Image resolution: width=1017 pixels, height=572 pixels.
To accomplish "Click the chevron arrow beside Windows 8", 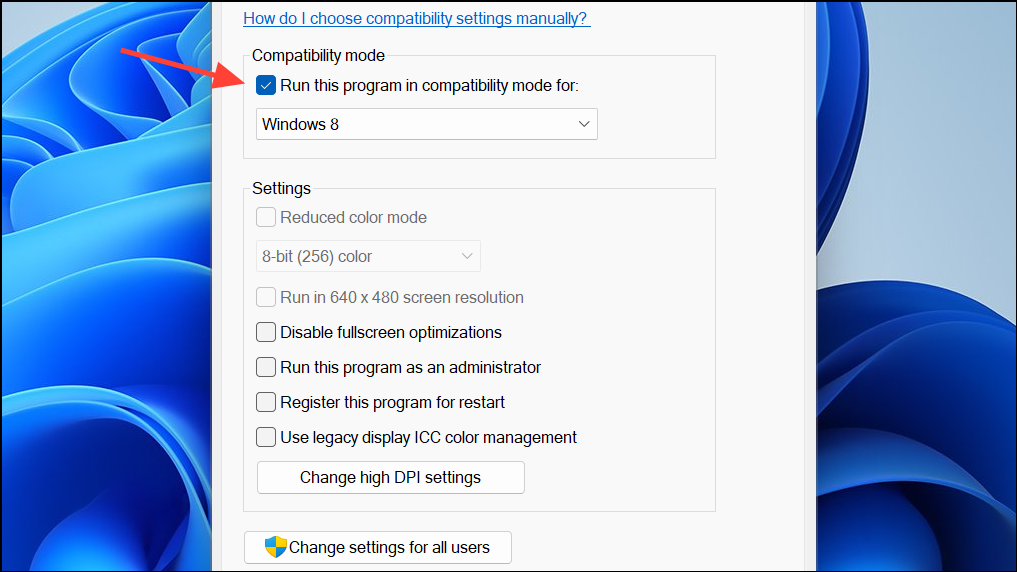I will [584, 125].
